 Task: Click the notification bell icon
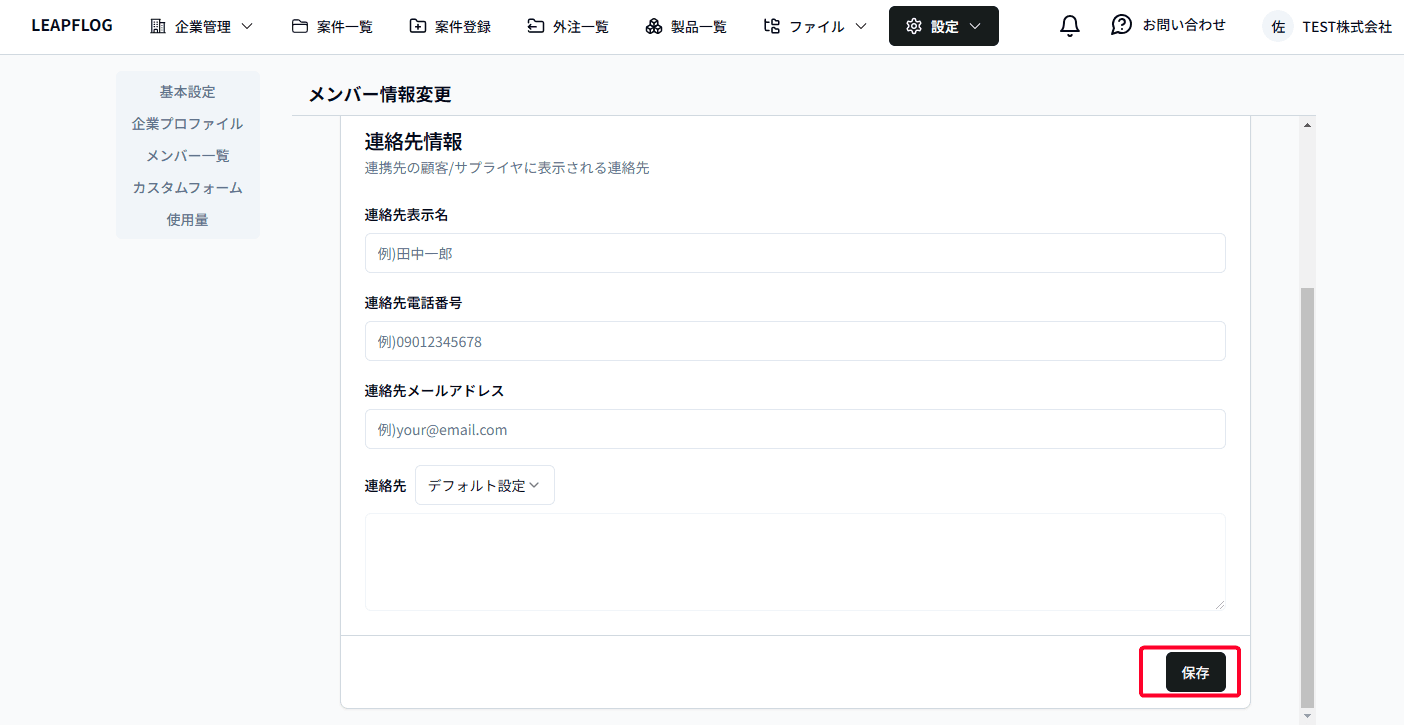point(1069,26)
